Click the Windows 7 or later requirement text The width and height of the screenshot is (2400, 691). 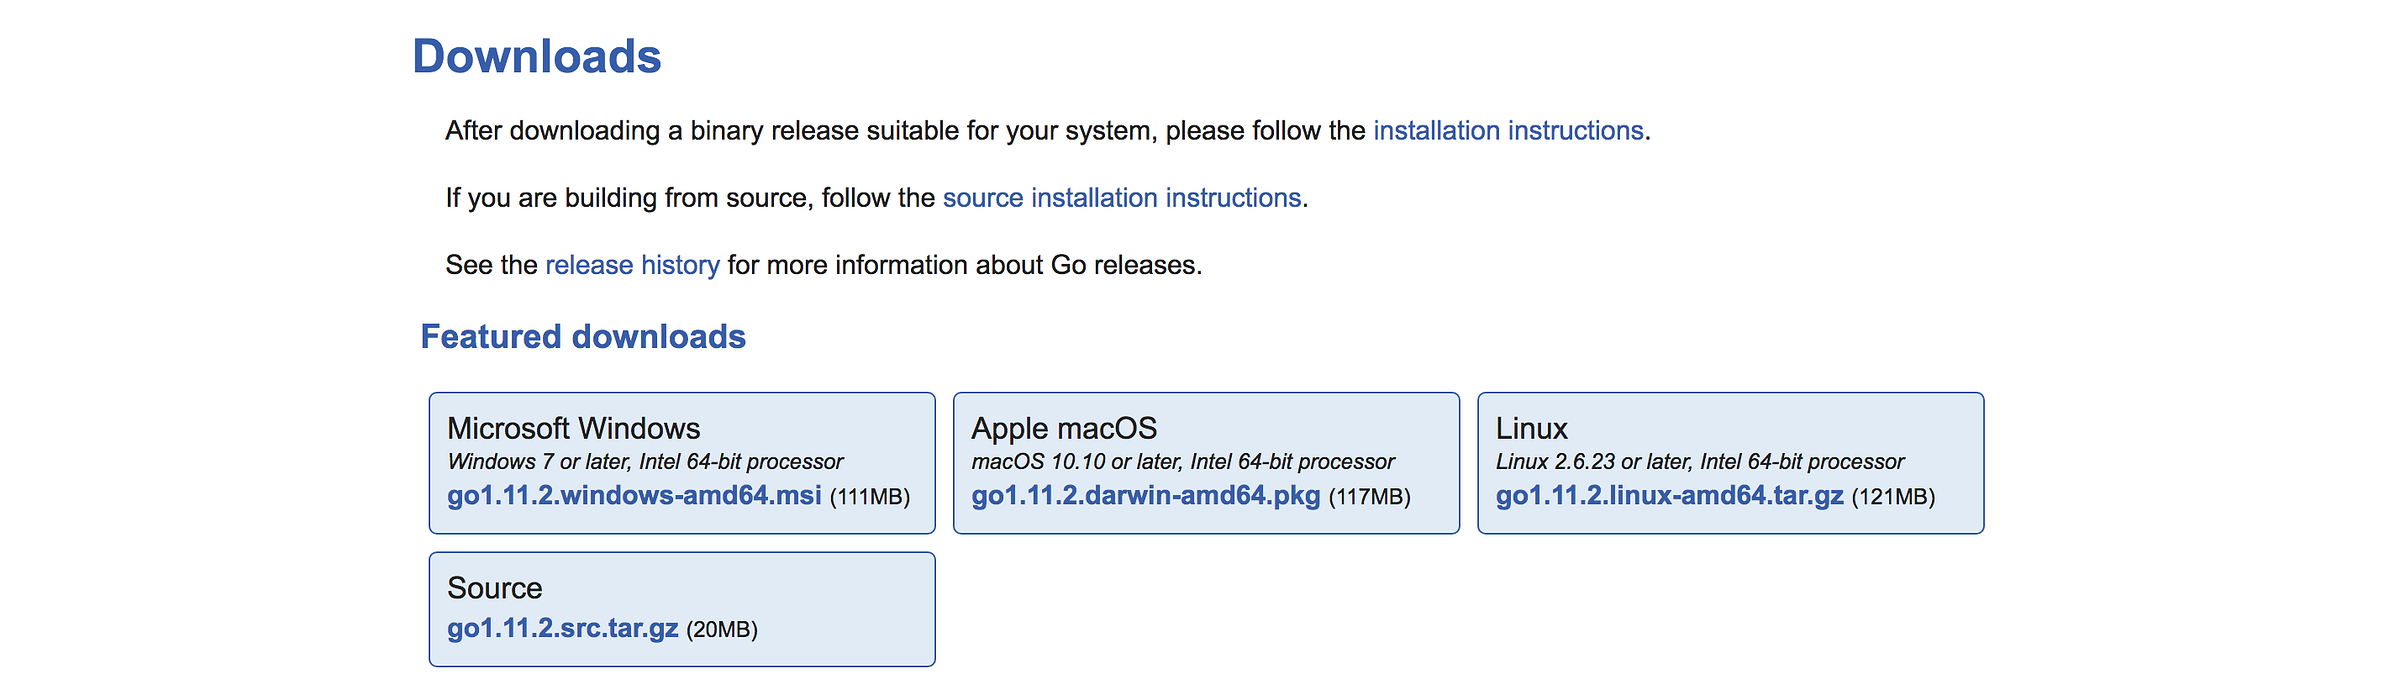pyautogui.click(x=645, y=462)
